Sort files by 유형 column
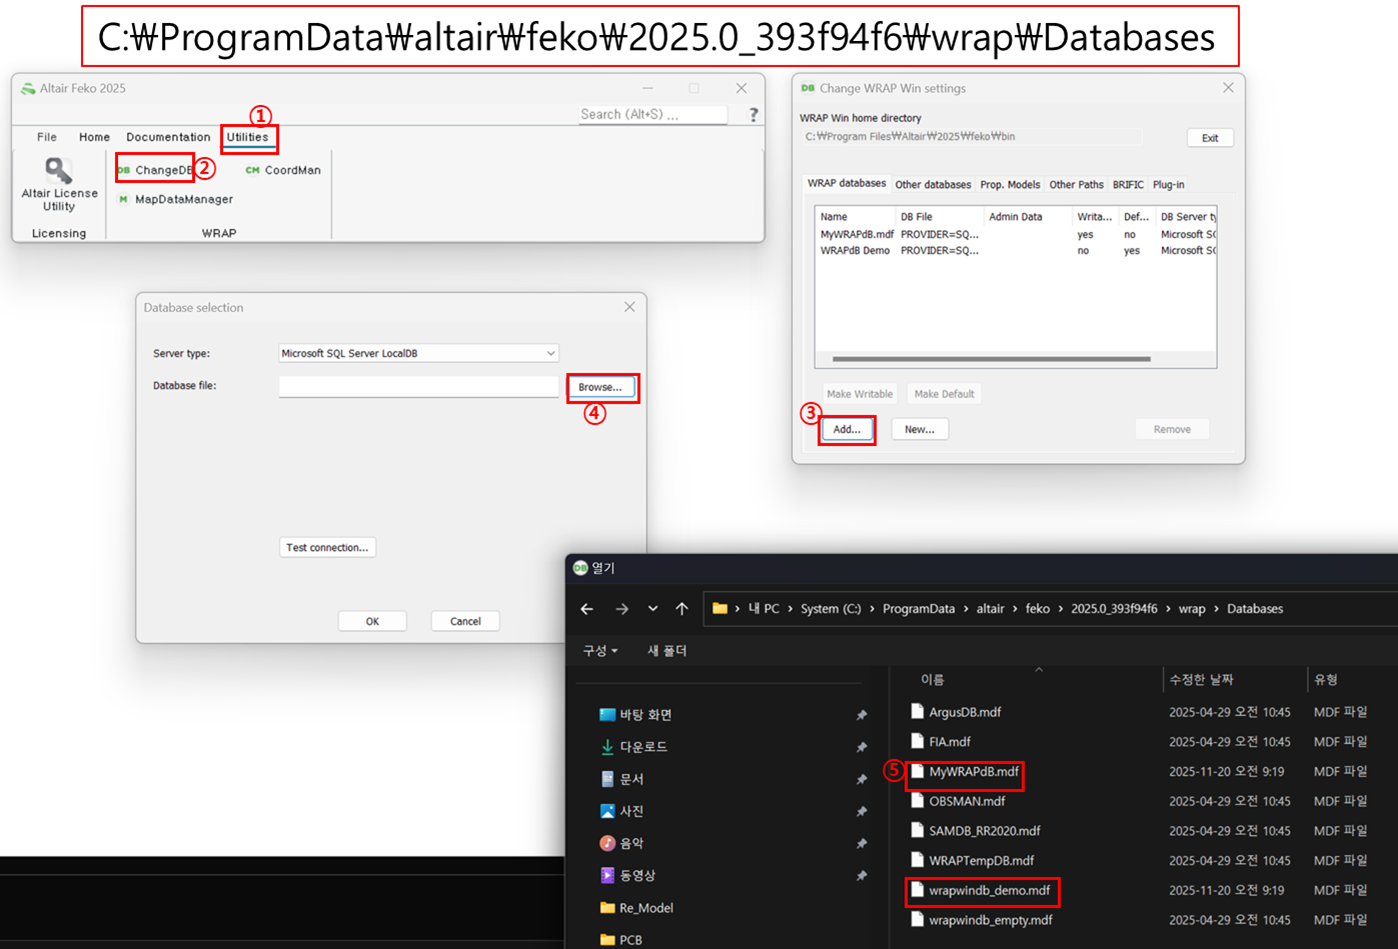This screenshot has width=1398, height=949. coord(1326,680)
